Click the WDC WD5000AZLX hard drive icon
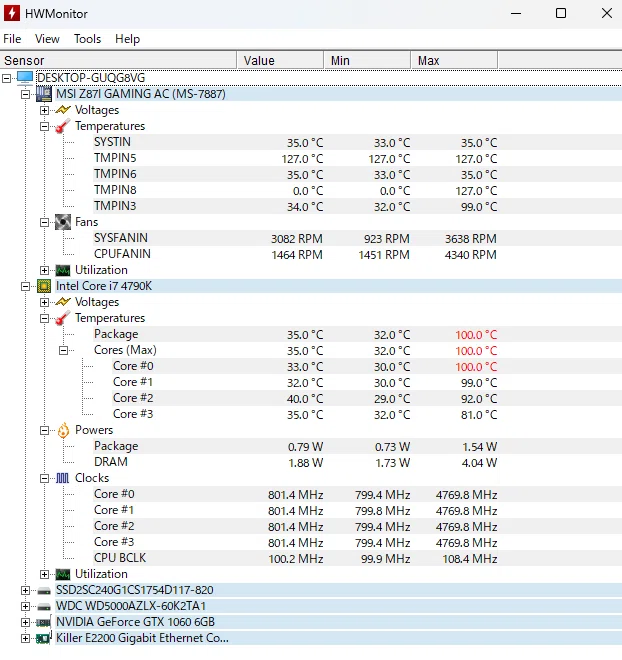 pos(44,607)
